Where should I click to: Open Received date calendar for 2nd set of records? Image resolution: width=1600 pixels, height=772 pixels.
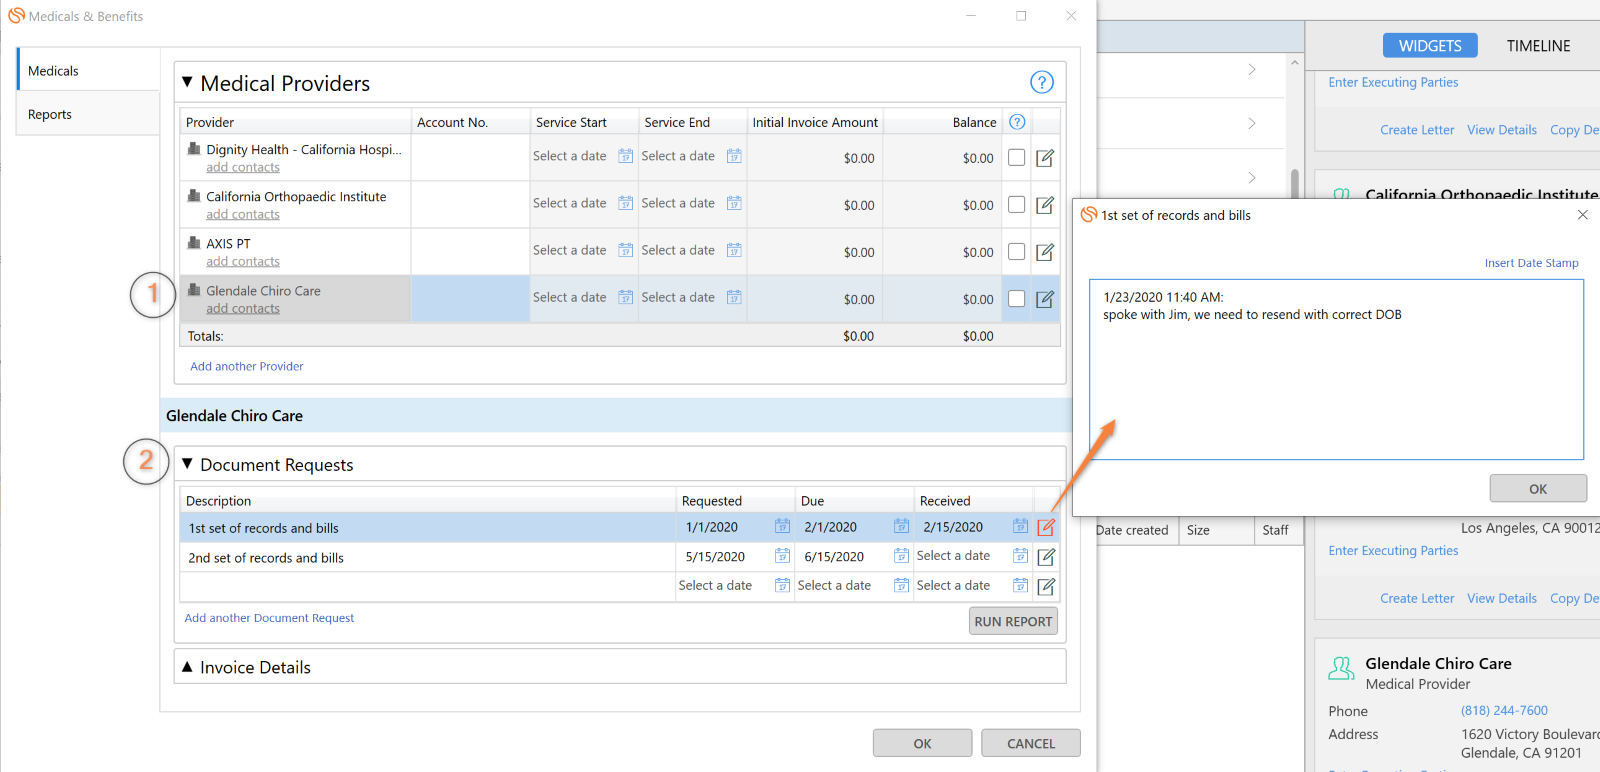click(1020, 556)
